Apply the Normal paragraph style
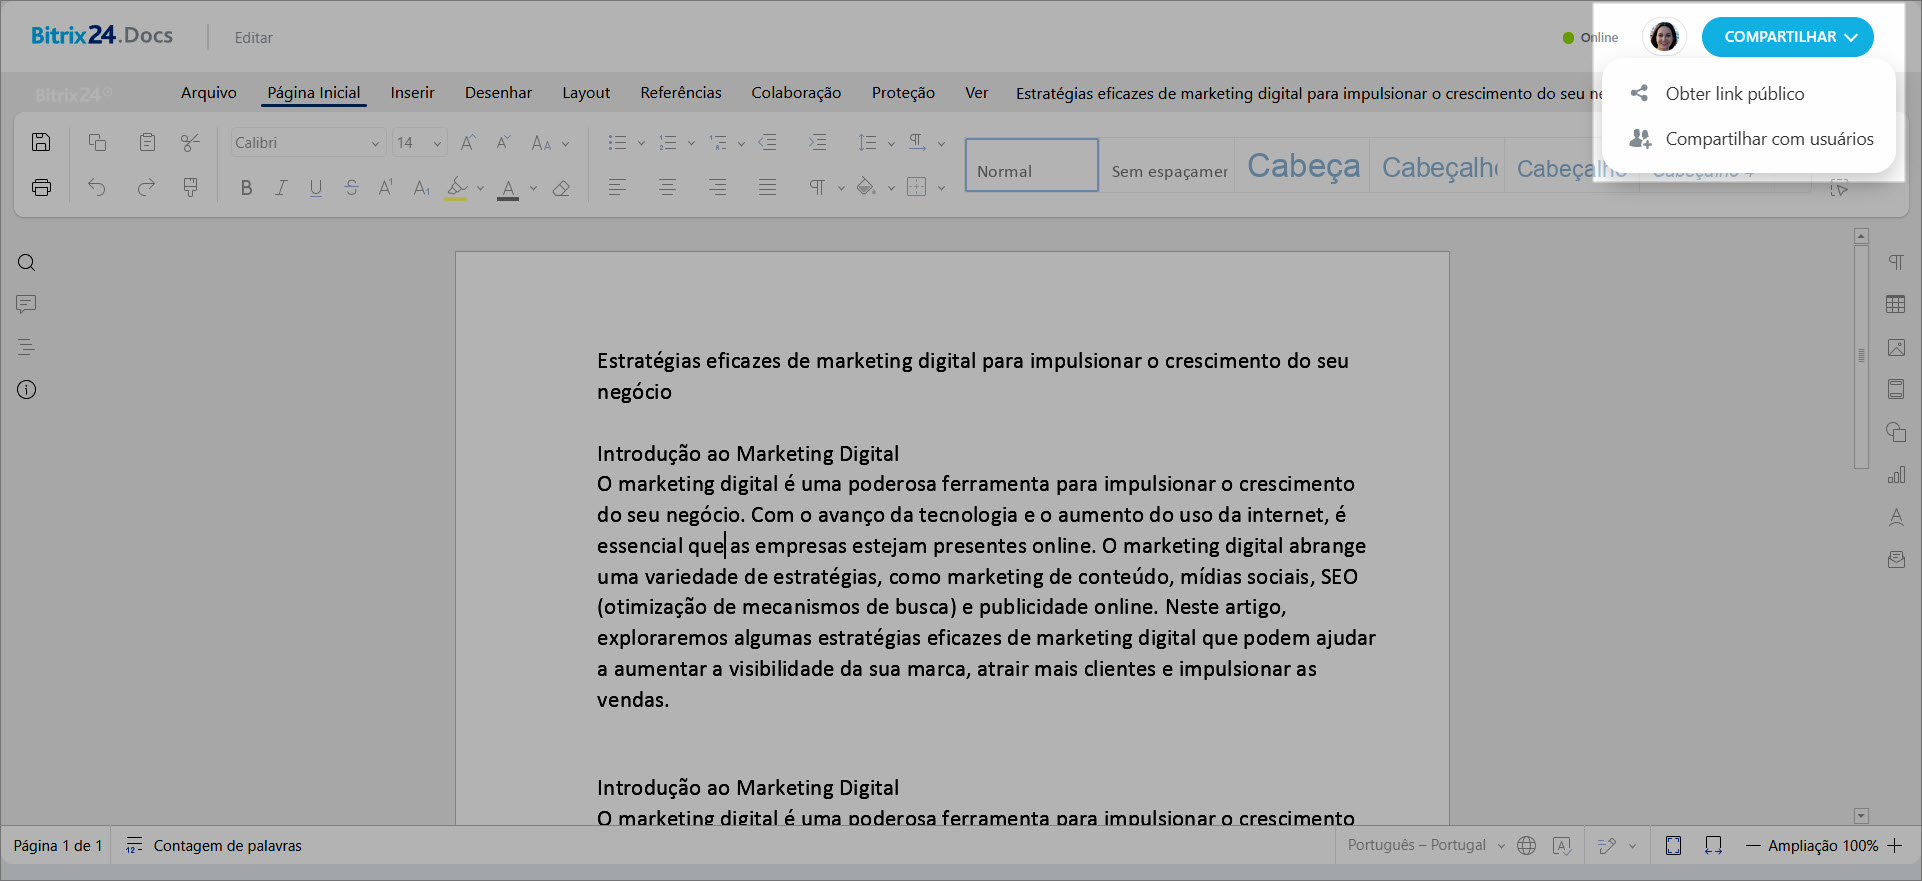 point(1031,165)
